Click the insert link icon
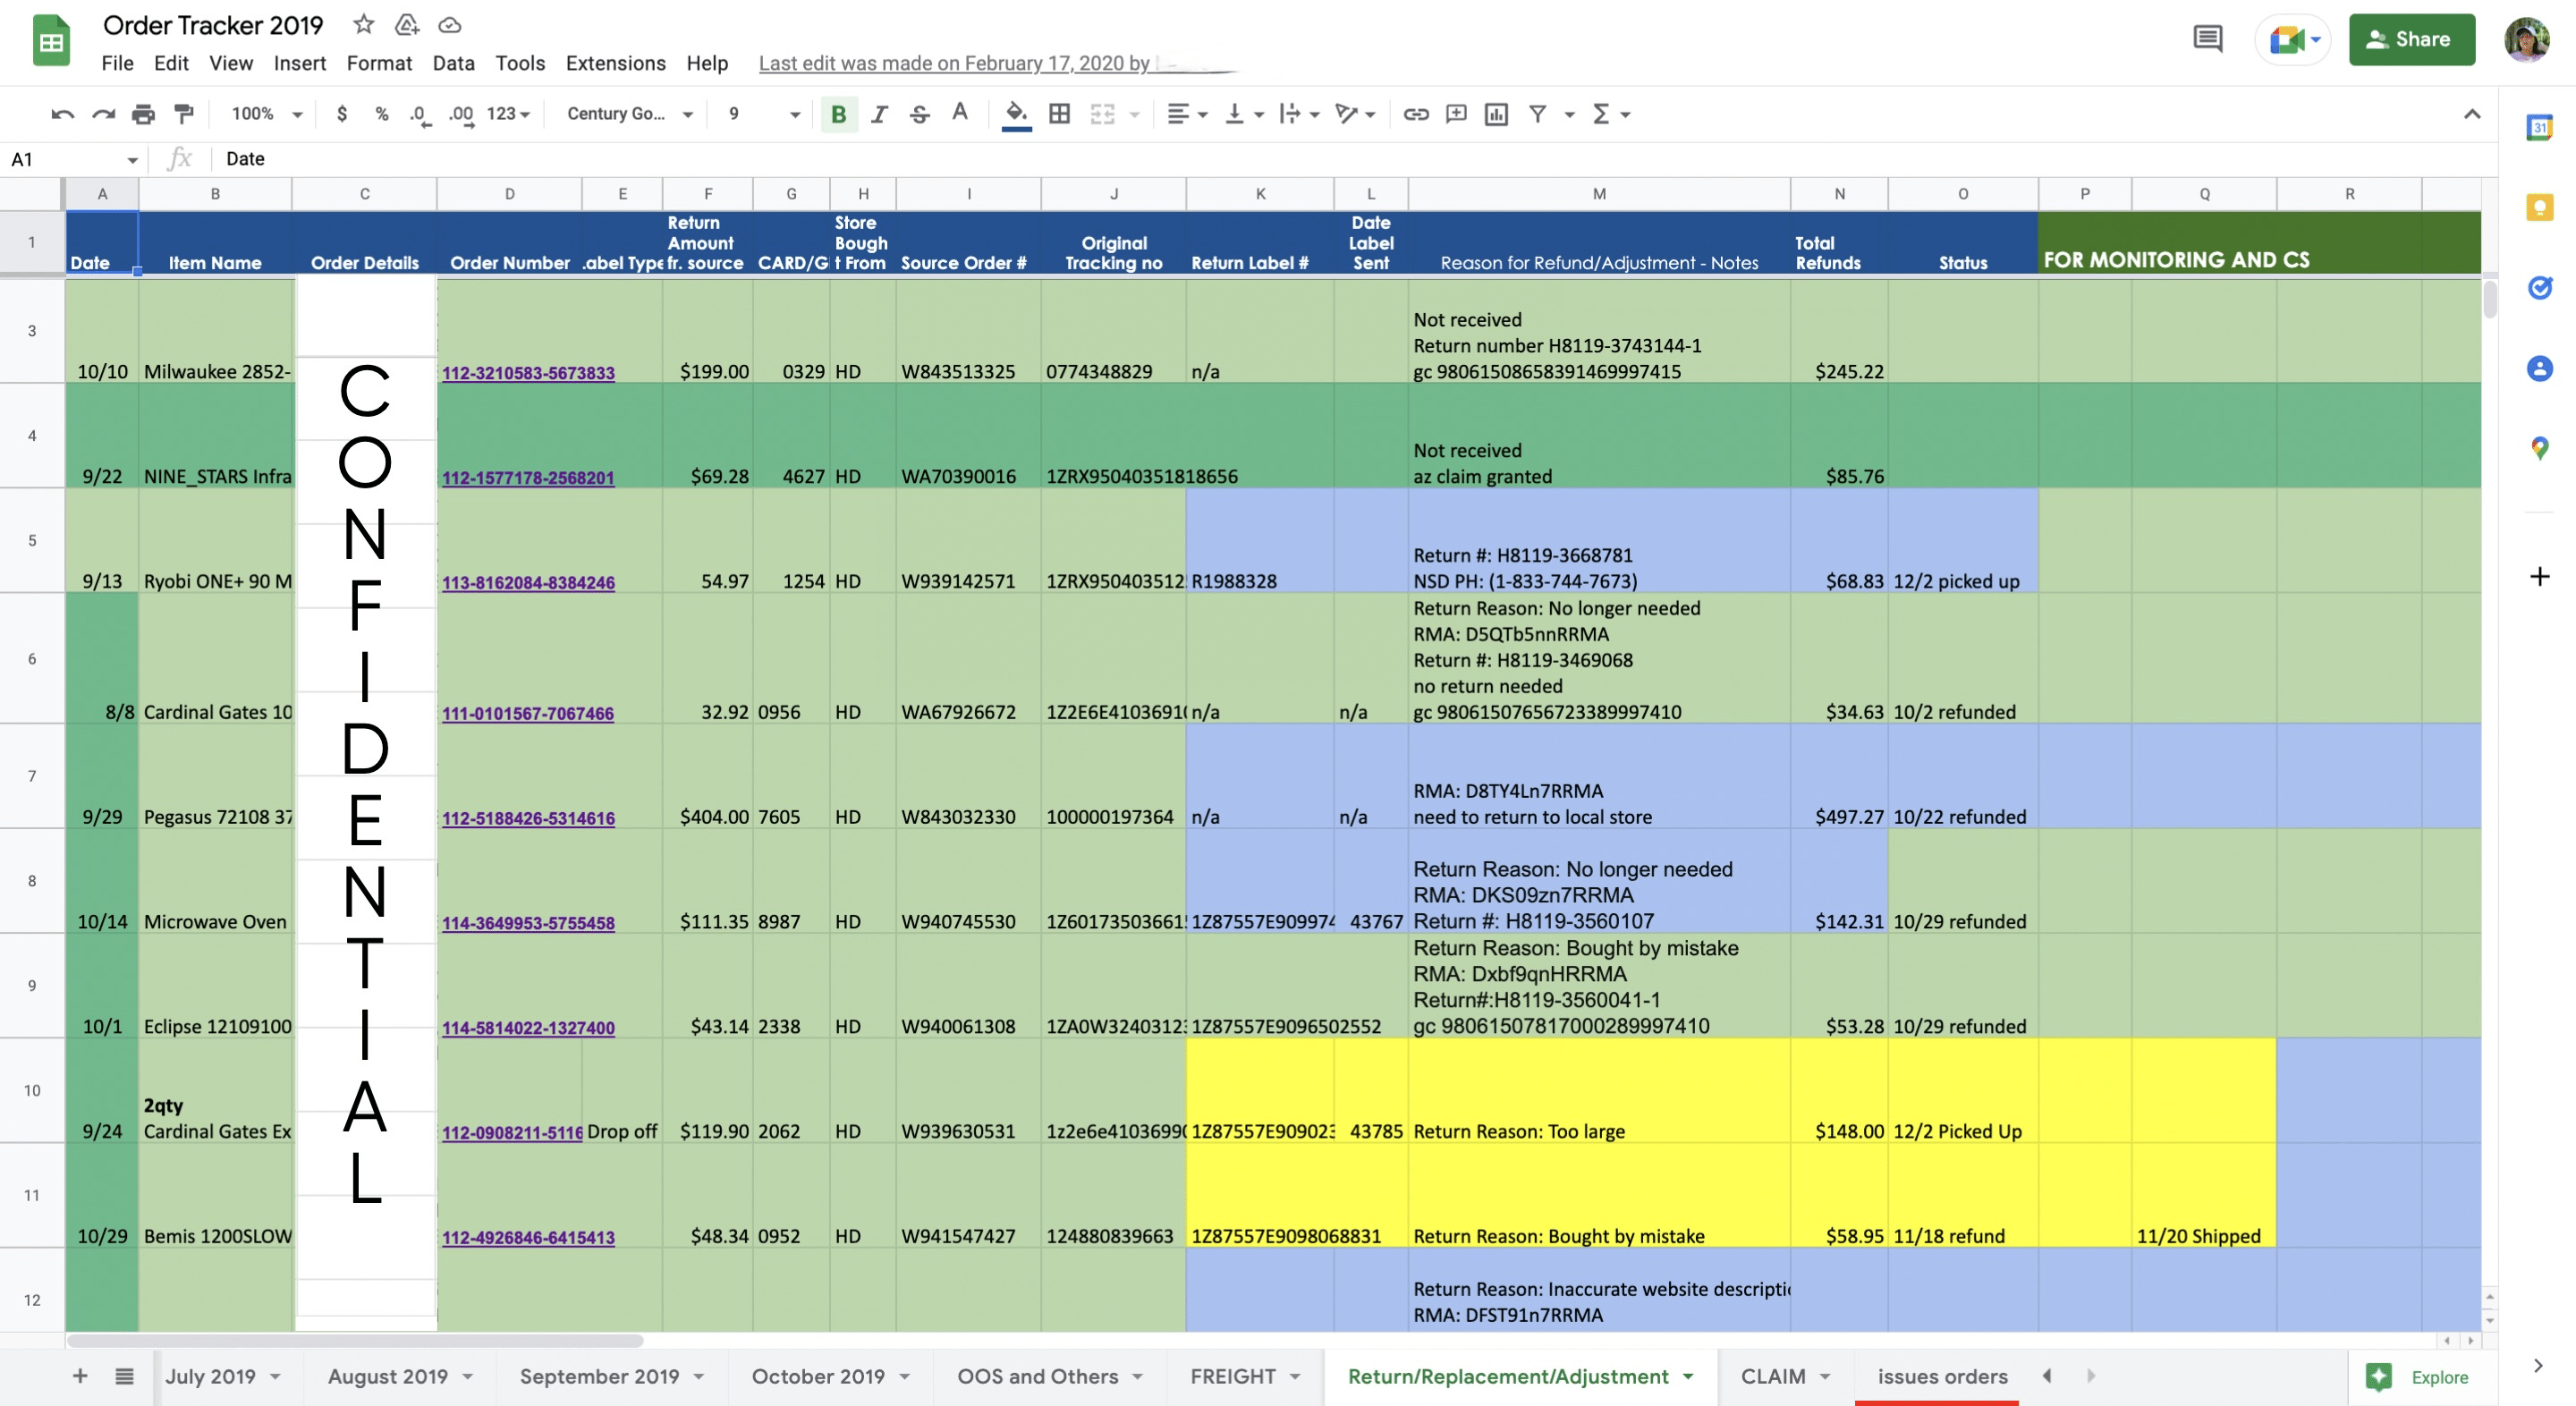Screen dimensions: 2576x1406 click(1415, 114)
